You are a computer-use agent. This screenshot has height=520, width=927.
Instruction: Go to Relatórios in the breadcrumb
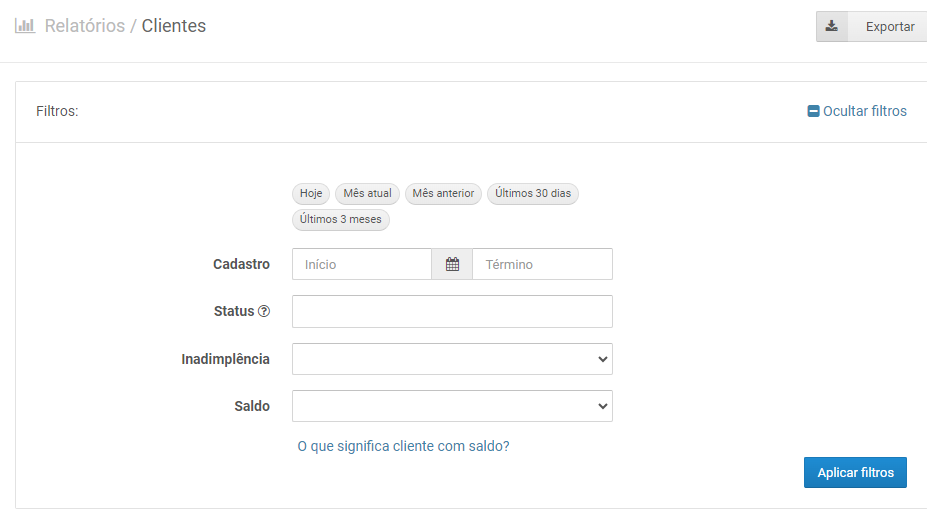tap(85, 26)
